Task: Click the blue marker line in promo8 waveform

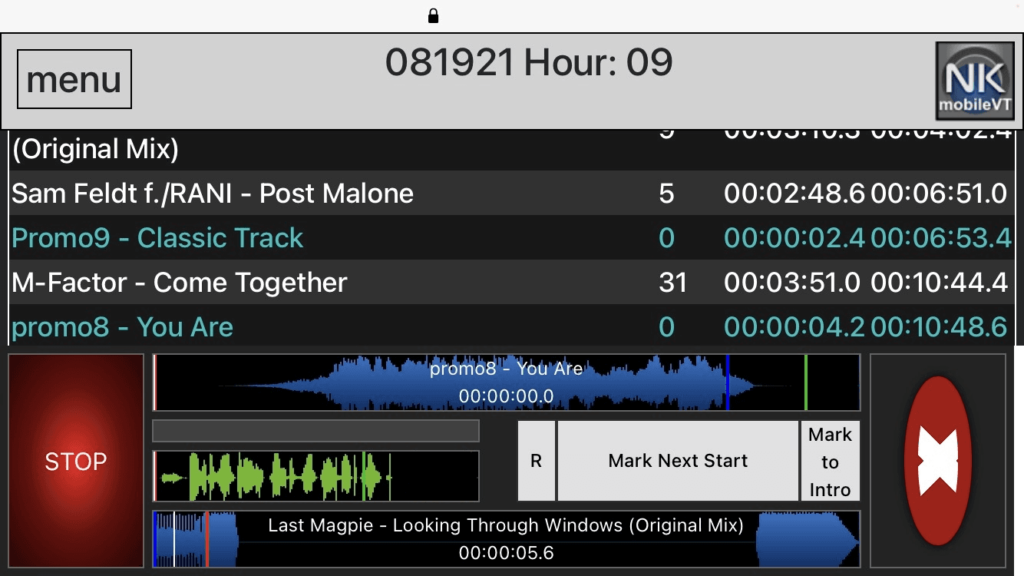Action: (x=727, y=382)
